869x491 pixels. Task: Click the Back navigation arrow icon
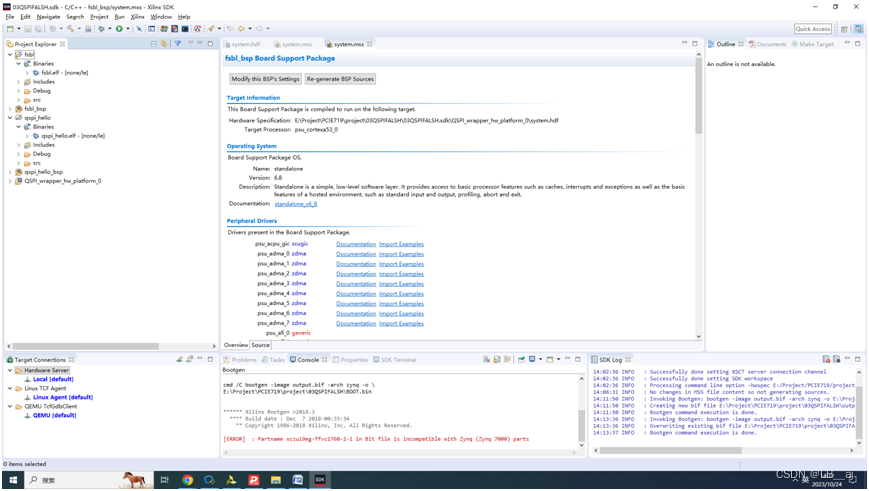pos(241,29)
